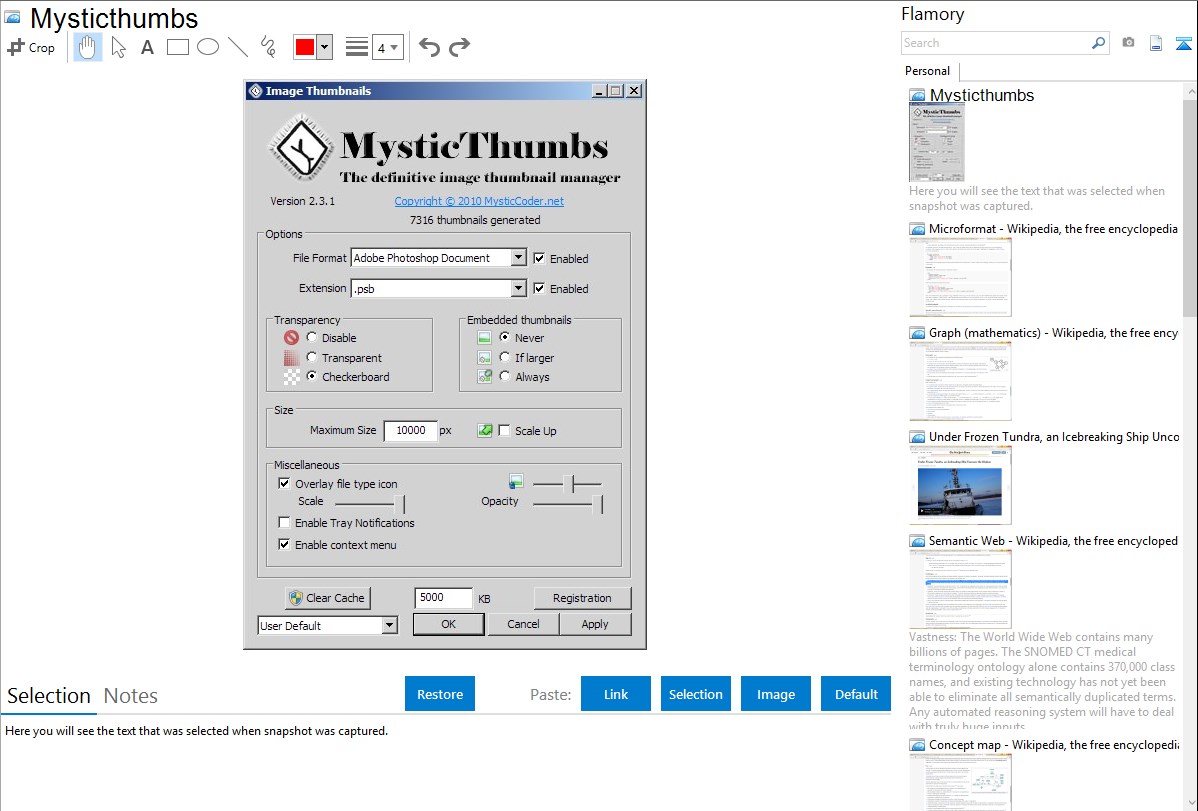
Task: Select the freehand drawing tool
Action: [x=267, y=47]
